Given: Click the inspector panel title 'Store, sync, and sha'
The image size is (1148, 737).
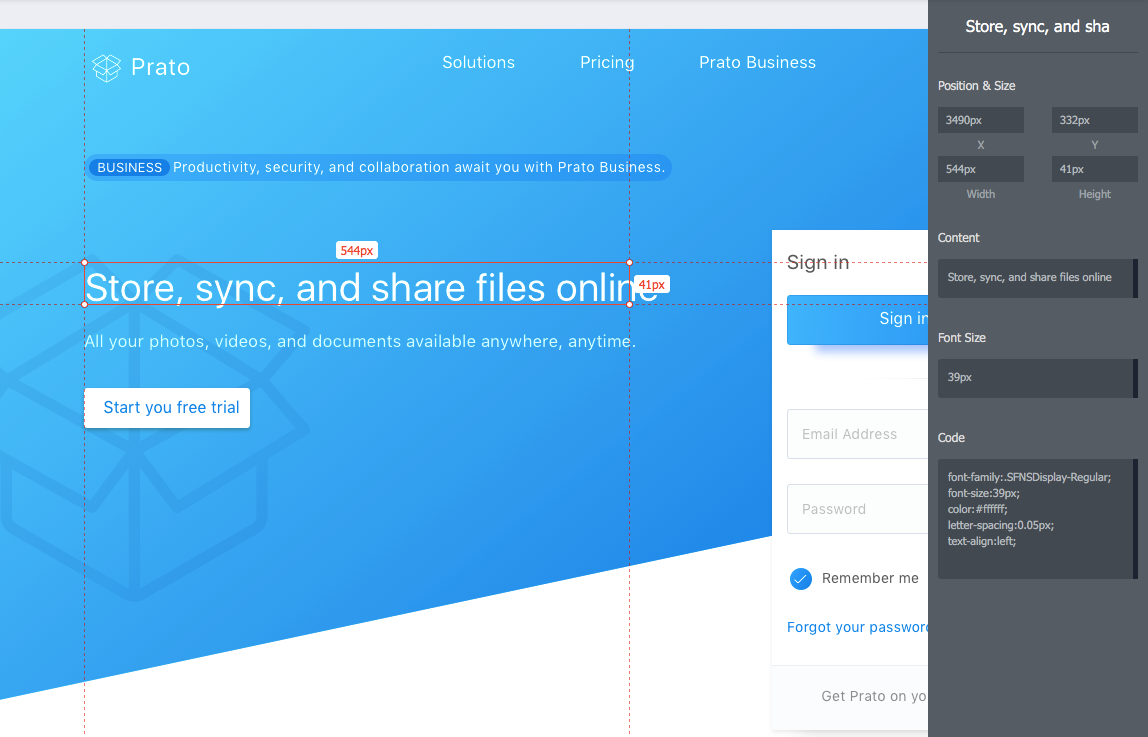Looking at the screenshot, I should pos(1037,27).
